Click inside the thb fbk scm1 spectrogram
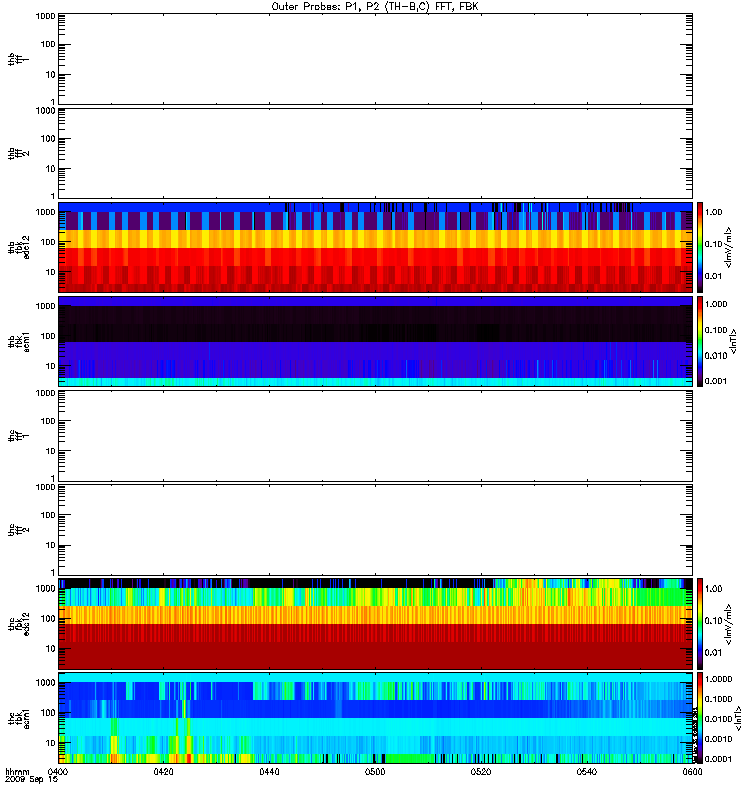Viewport: 750px width, 800px height. pos(375,341)
